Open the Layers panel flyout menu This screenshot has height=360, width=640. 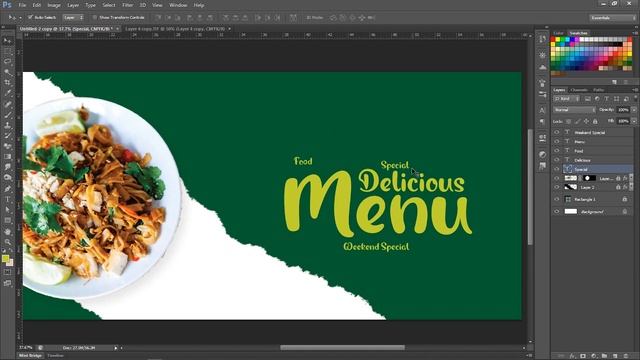pyautogui.click(x=635, y=90)
